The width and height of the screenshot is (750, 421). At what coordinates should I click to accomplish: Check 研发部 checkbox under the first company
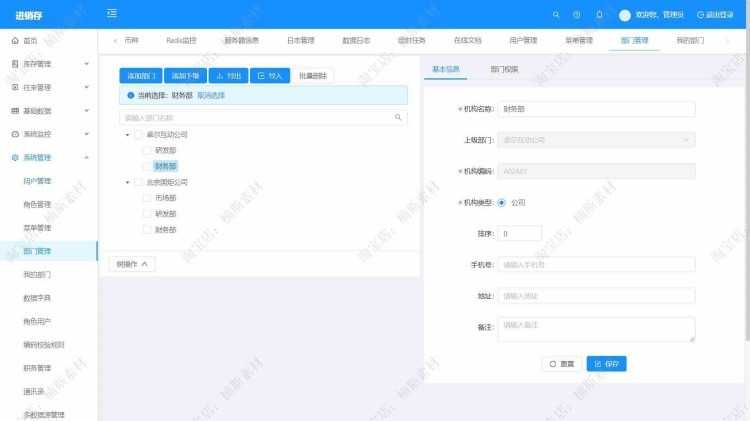pos(147,150)
